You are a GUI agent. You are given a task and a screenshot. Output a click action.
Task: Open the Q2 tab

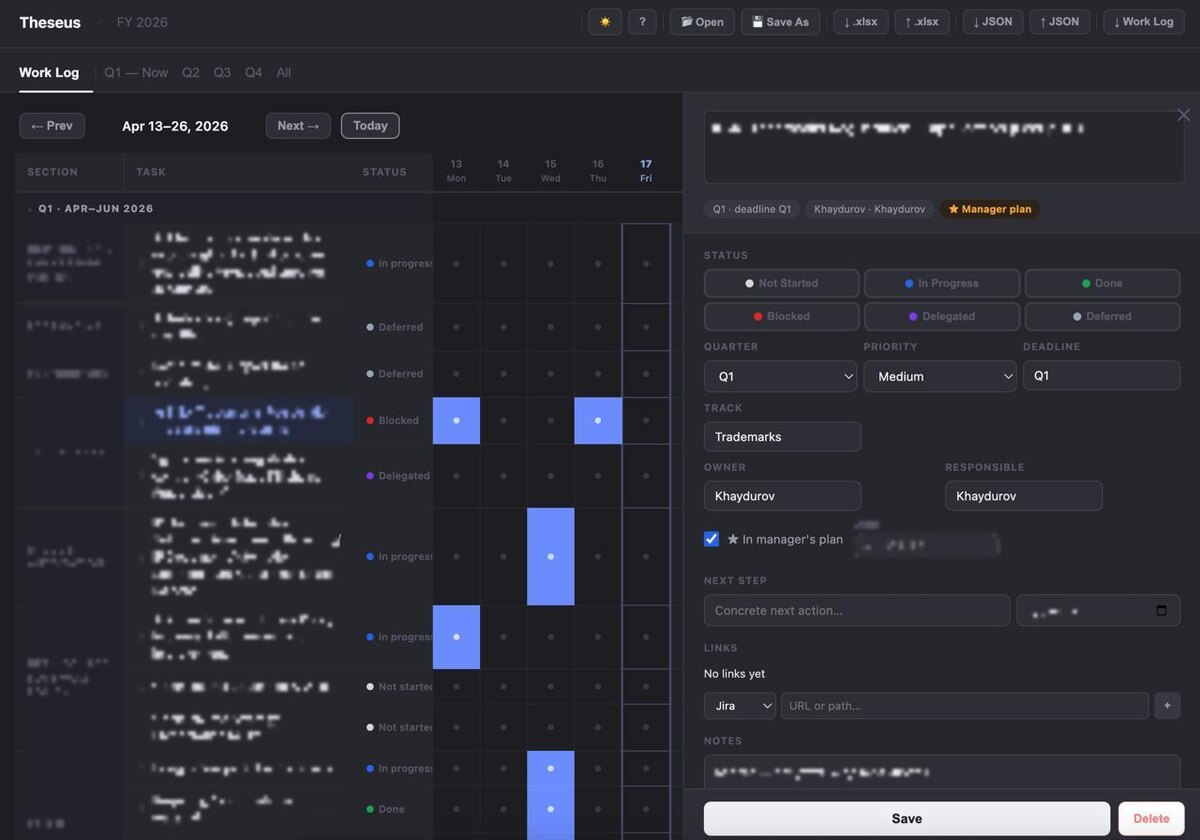coord(191,73)
